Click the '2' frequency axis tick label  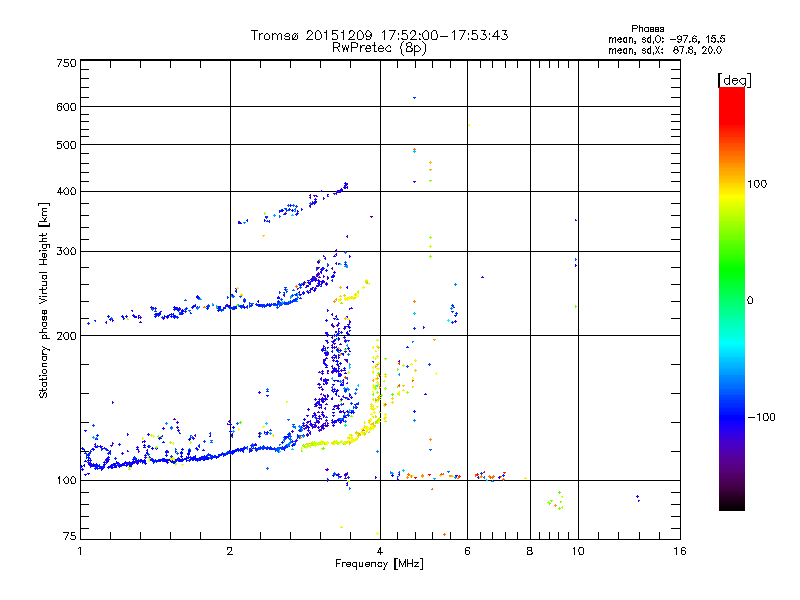[230, 551]
